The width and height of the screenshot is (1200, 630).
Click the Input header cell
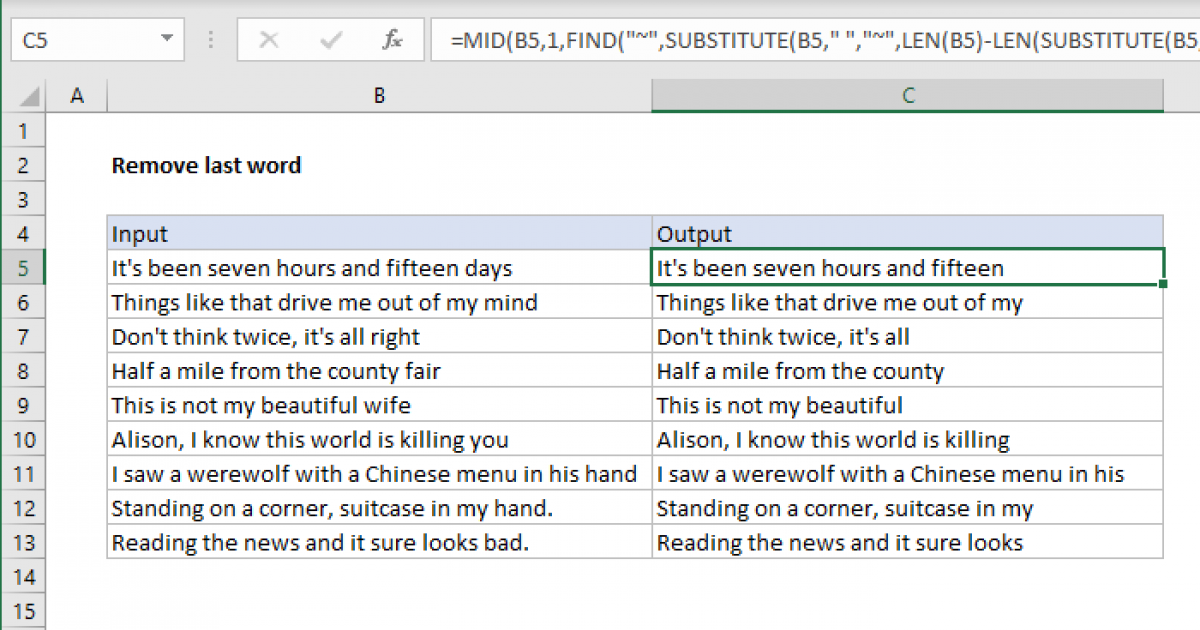coord(379,234)
